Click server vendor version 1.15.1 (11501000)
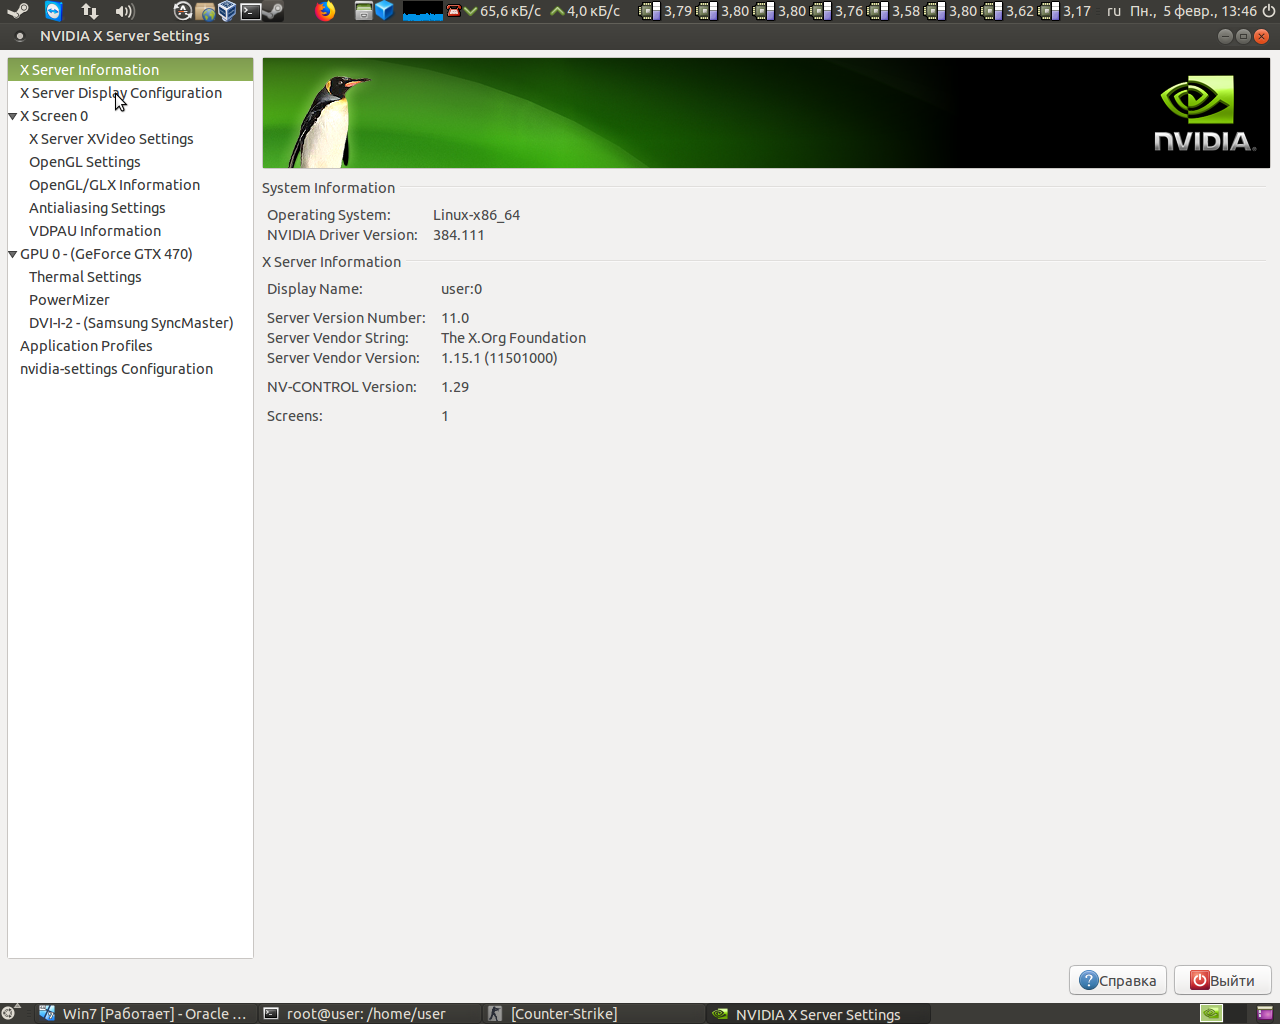 coord(499,358)
